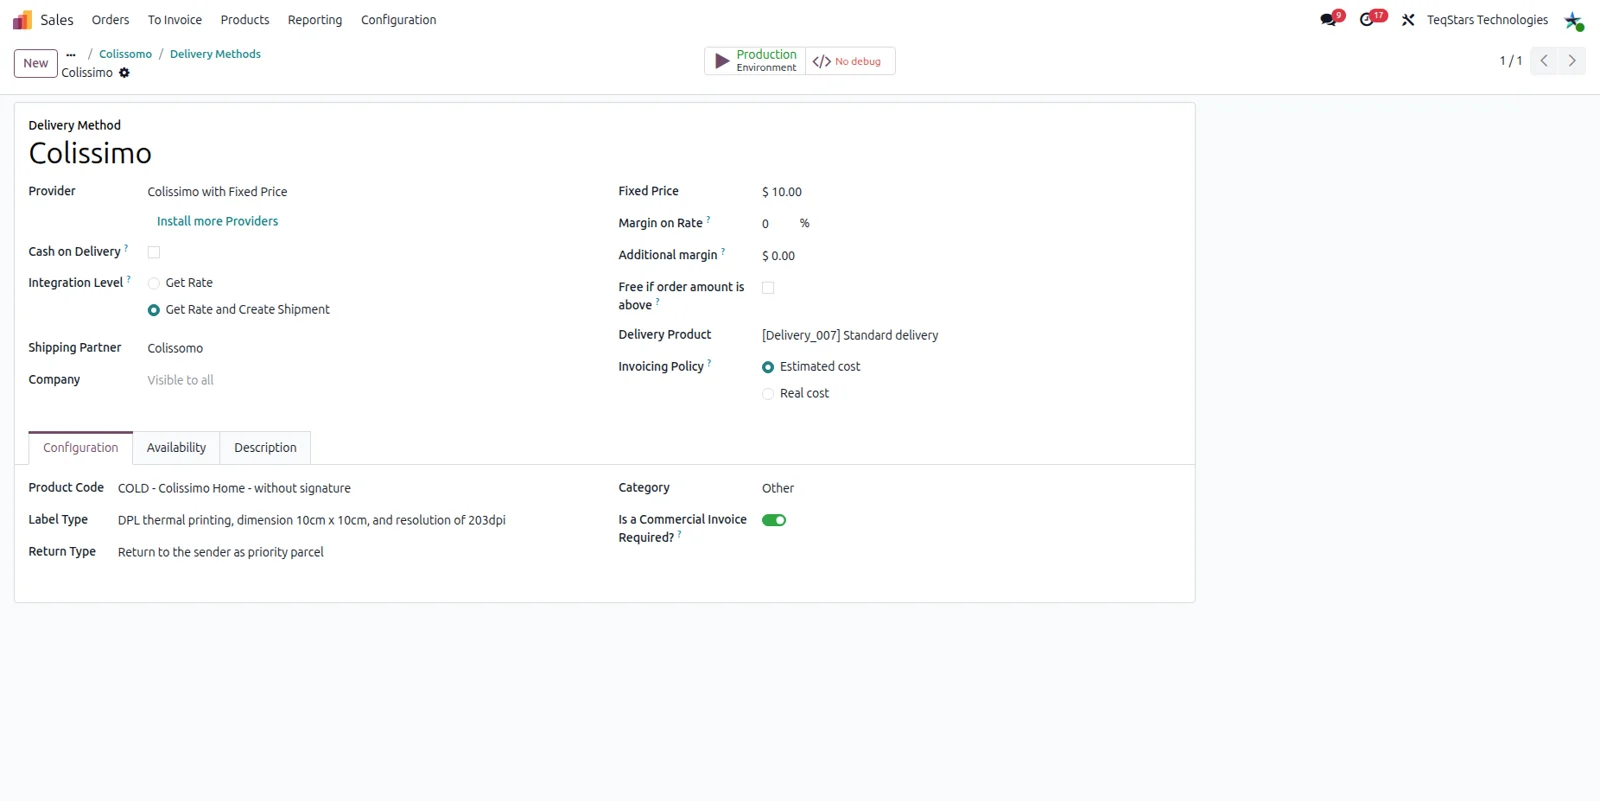Show help tooltip for Commercial Invoice Required
This screenshot has height=801, width=1600.
point(680,534)
